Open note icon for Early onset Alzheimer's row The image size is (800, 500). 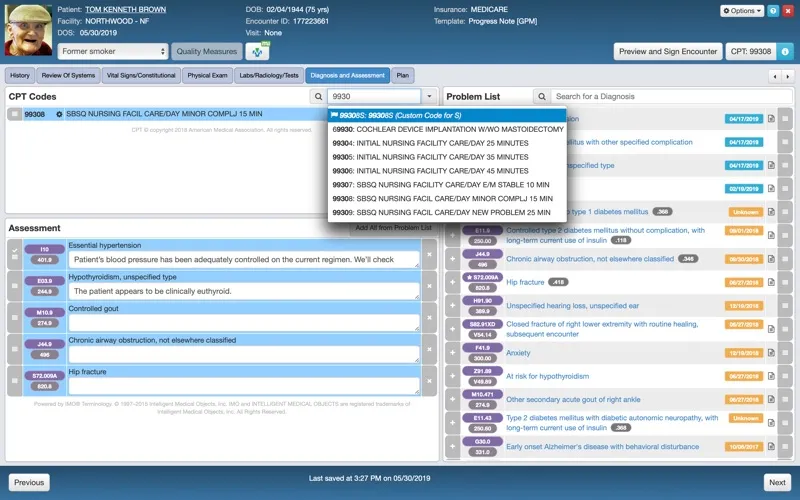point(771,446)
